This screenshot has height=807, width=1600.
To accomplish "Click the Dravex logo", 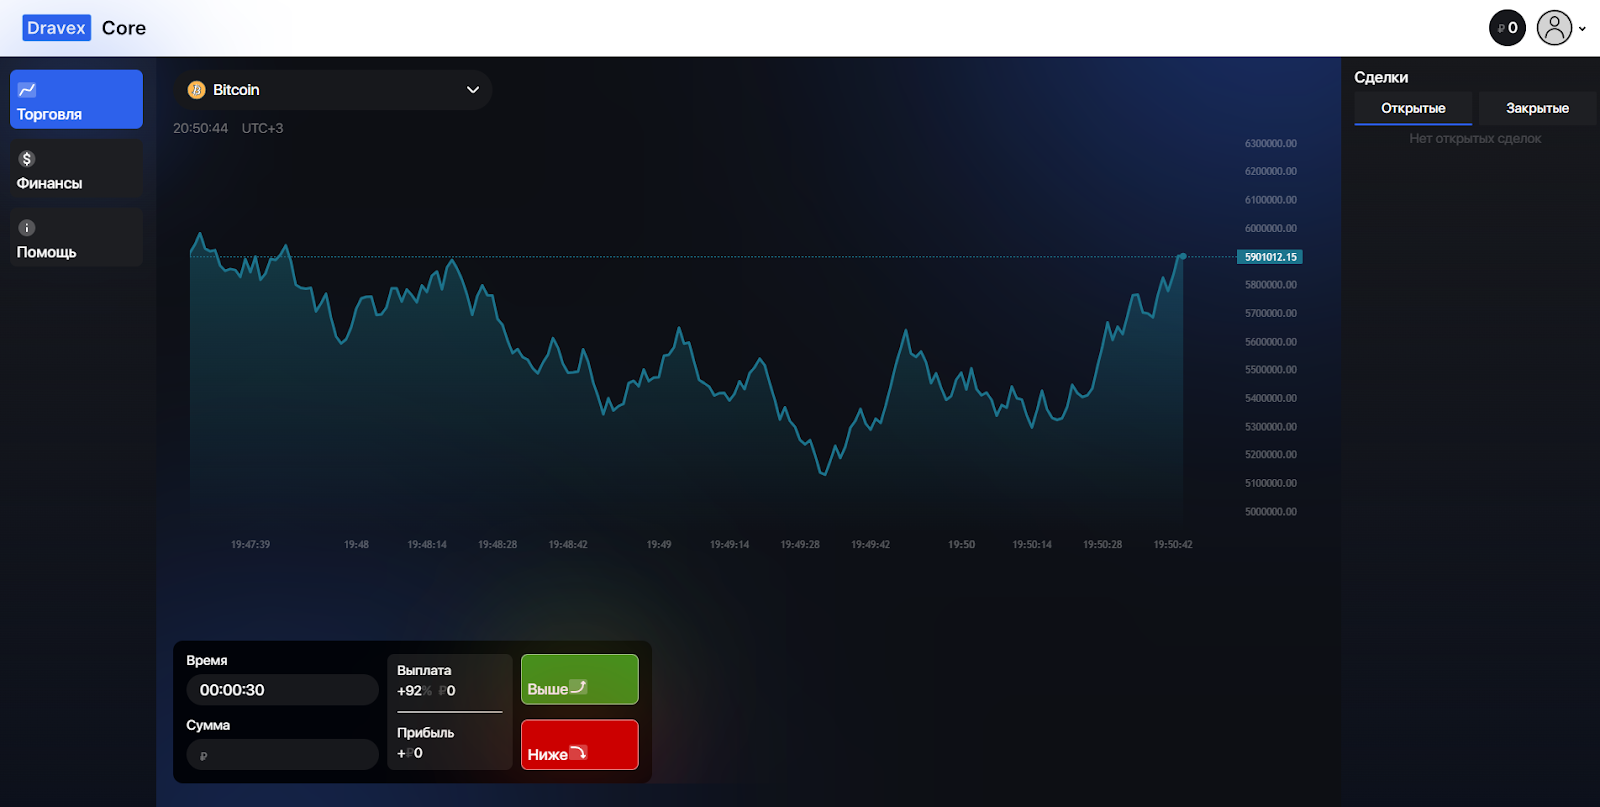I will (x=56, y=28).
